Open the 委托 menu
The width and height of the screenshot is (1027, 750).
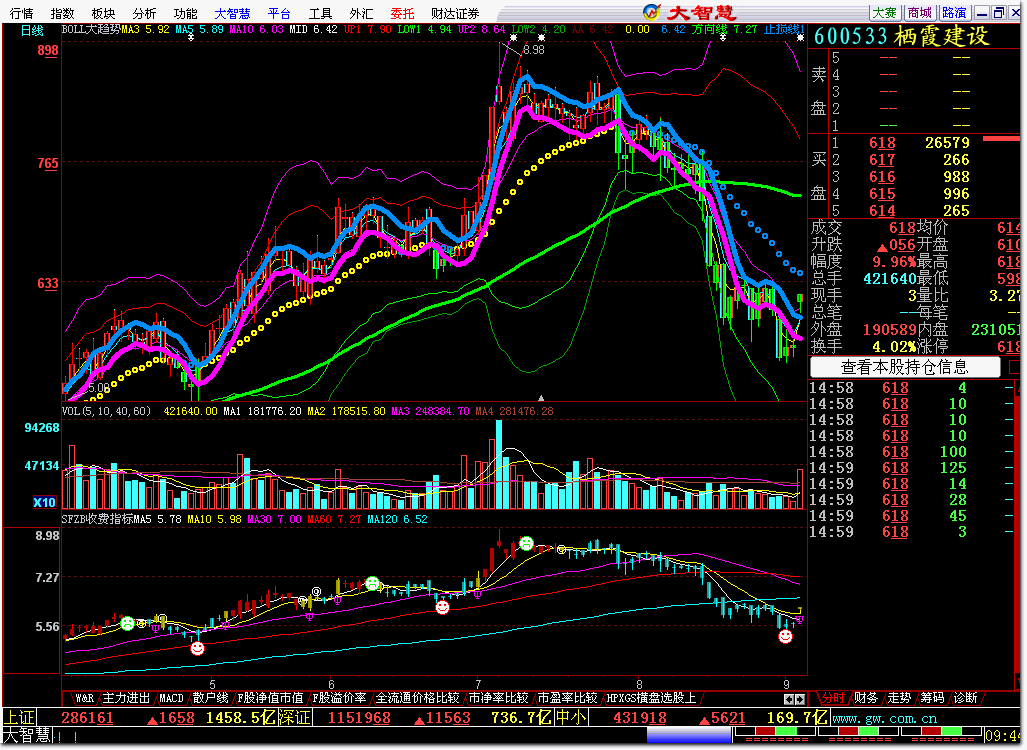tap(402, 13)
